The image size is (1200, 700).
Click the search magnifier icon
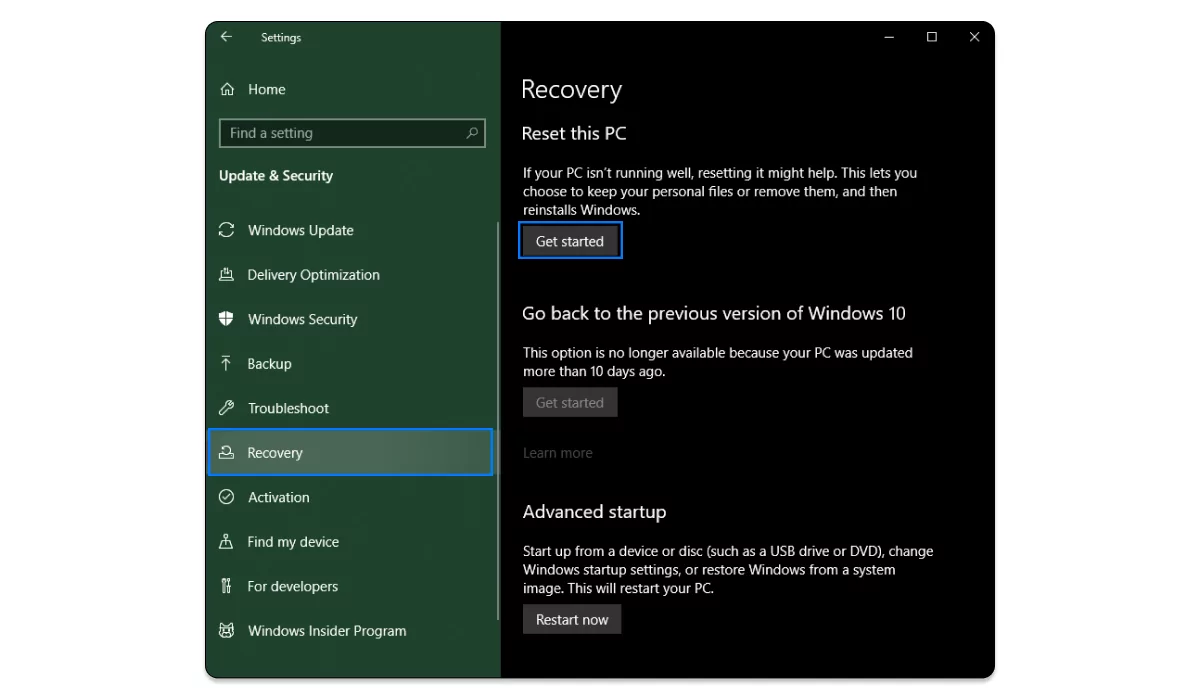tap(472, 133)
